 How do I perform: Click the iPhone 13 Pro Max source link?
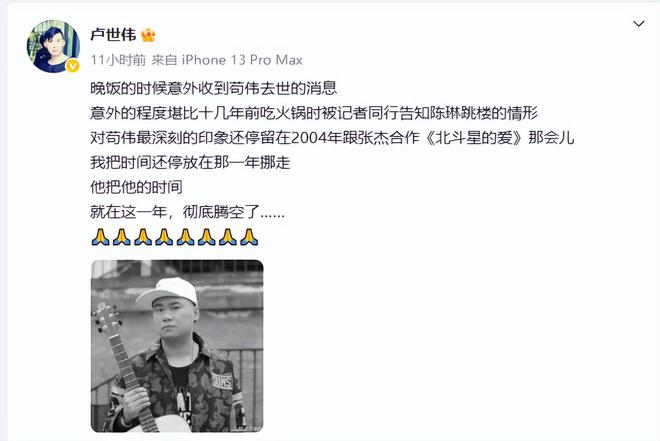[x=242, y=60]
